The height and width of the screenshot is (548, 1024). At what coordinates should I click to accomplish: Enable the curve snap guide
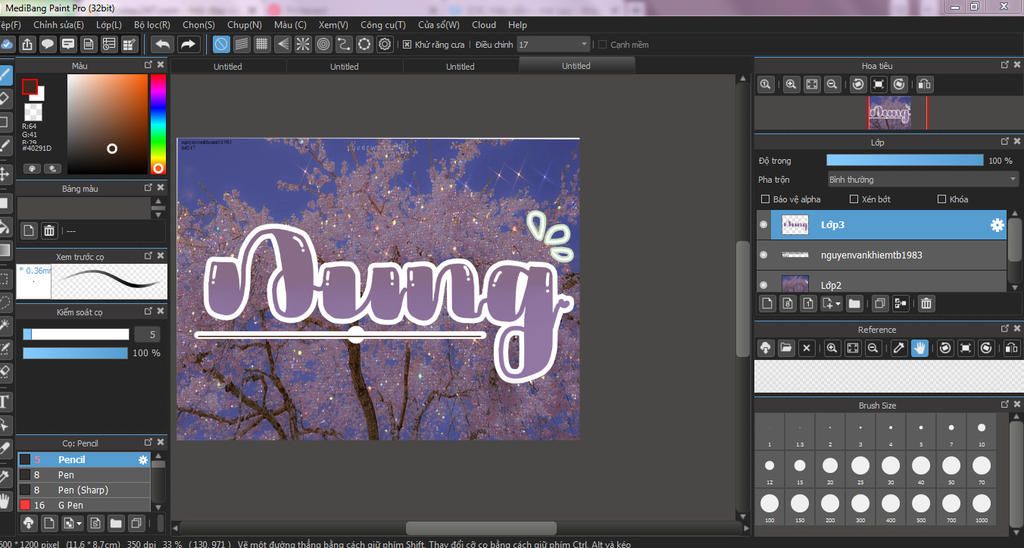pyautogui.click(x=344, y=44)
